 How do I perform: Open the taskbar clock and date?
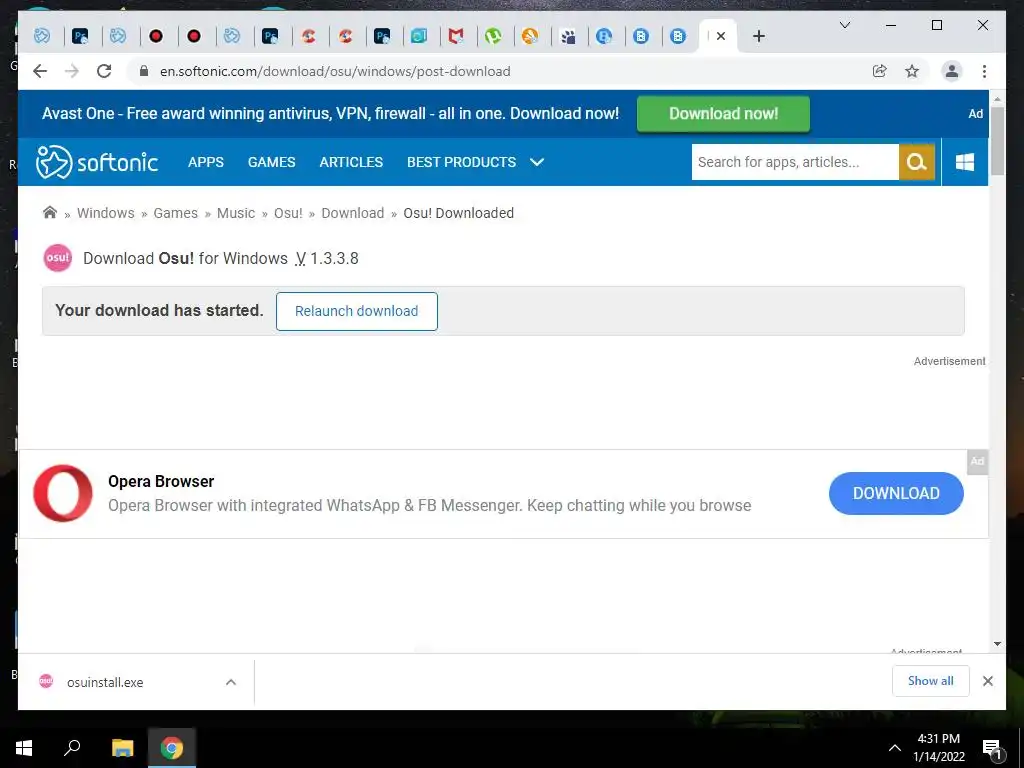click(x=938, y=748)
